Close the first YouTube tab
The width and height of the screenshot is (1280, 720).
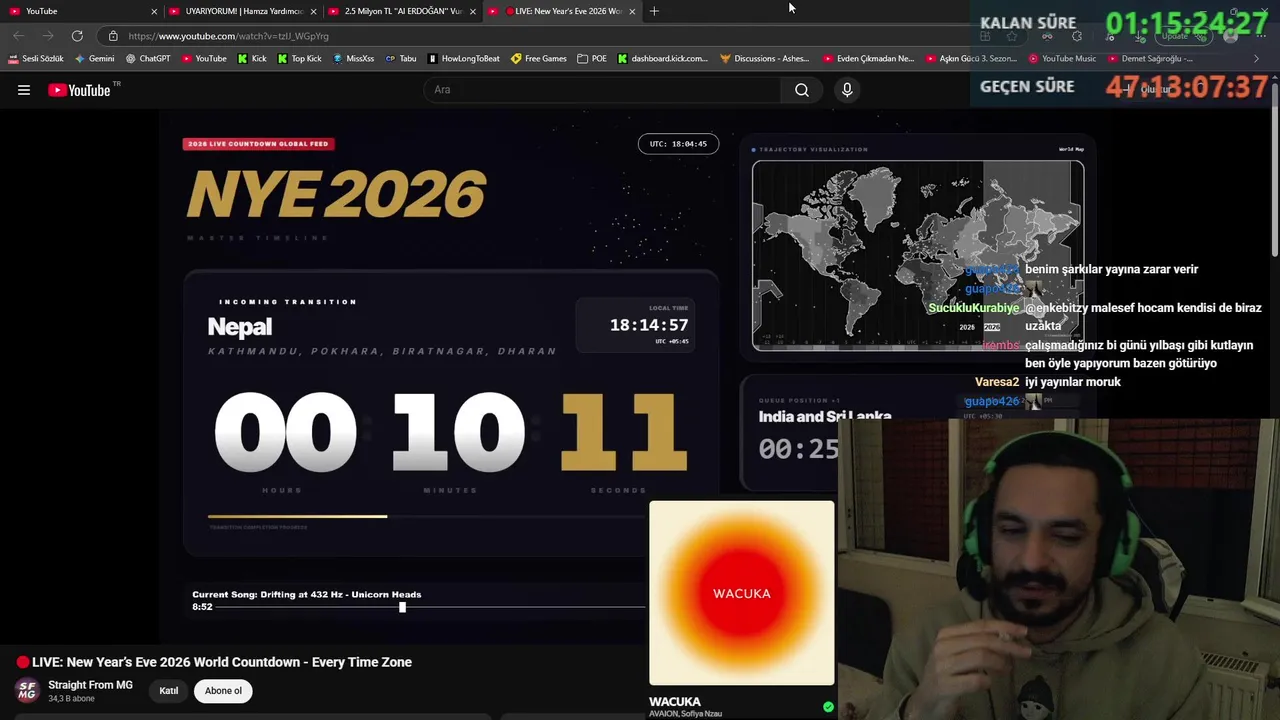coord(154,11)
